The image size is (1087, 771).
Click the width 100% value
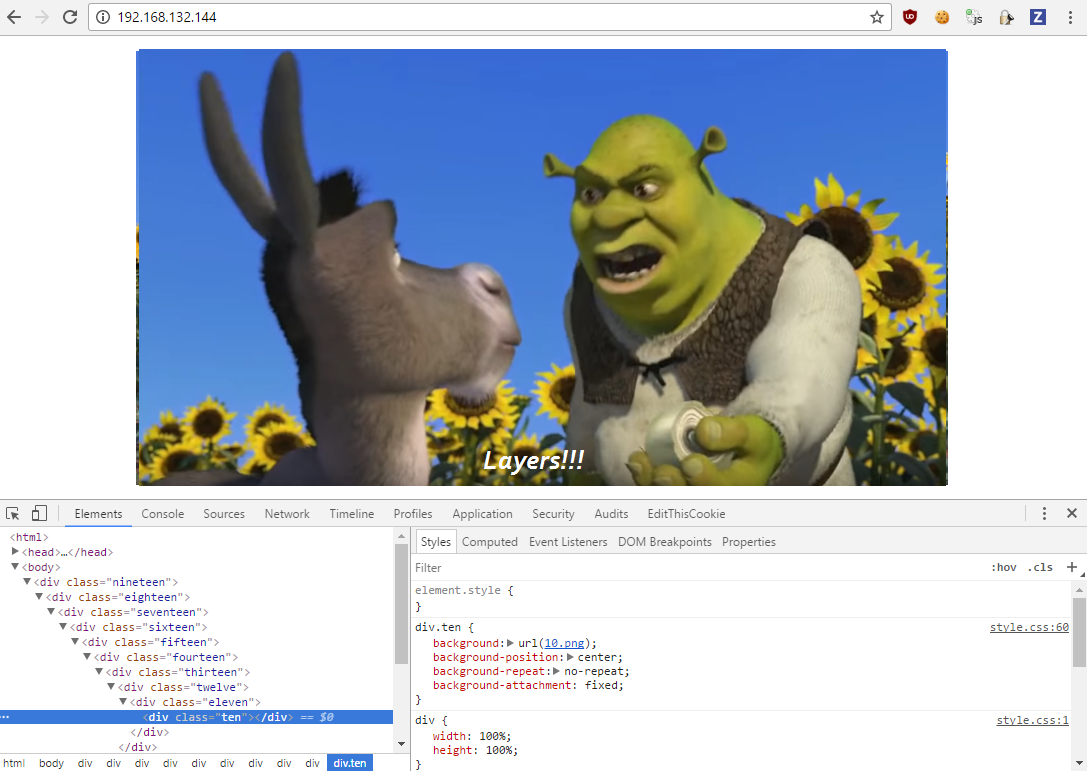pyautogui.click(x=493, y=736)
